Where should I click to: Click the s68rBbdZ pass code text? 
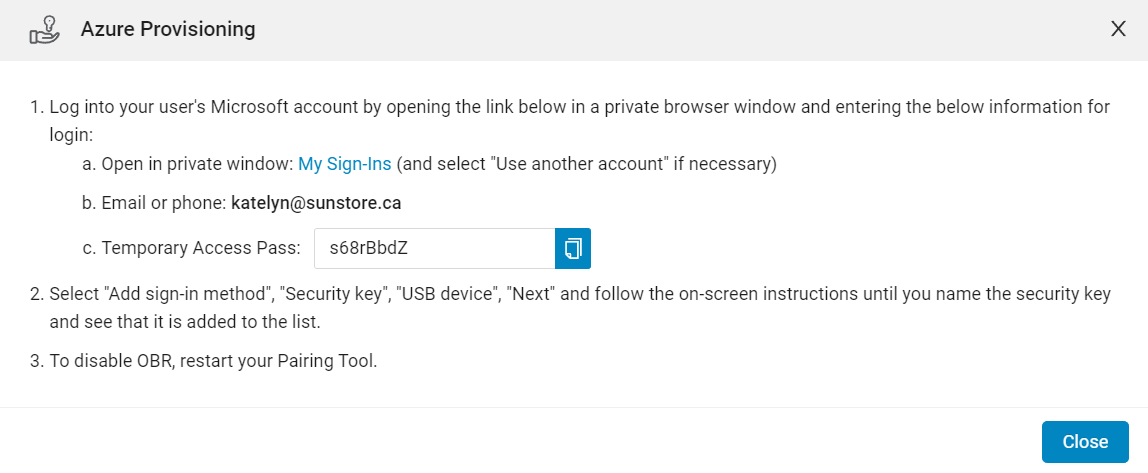[368, 248]
